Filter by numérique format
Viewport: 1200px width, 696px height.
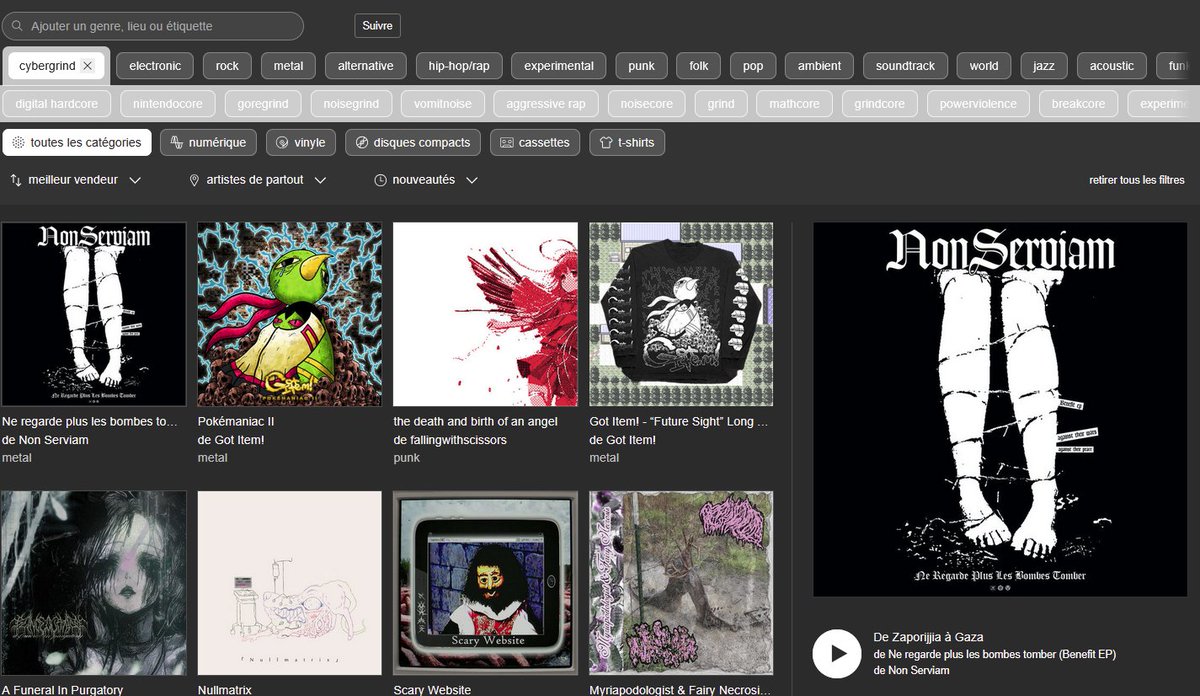point(209,143)
